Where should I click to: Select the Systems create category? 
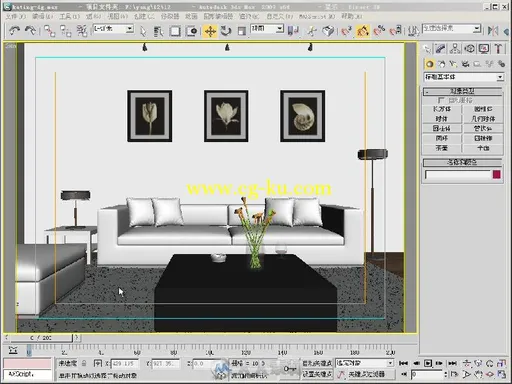(501, 64)
